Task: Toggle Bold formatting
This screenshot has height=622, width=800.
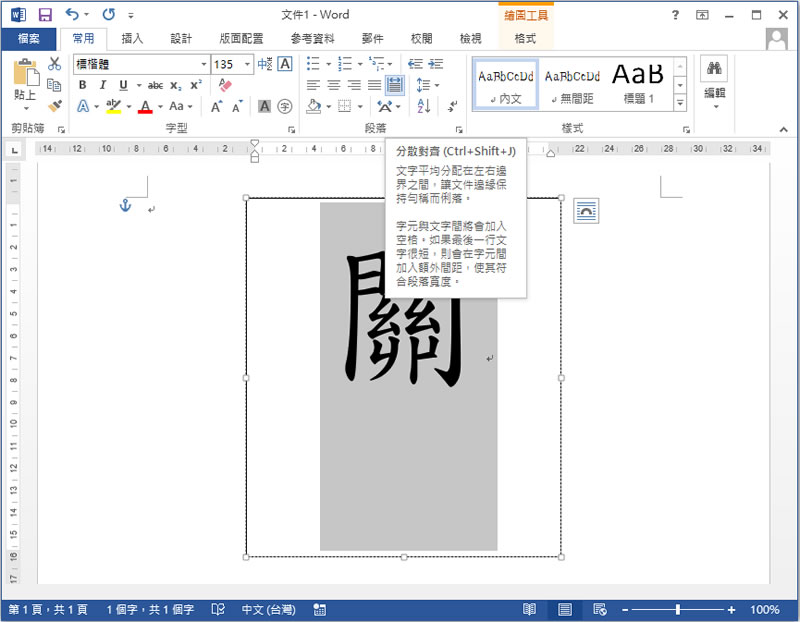Action: 82,85
